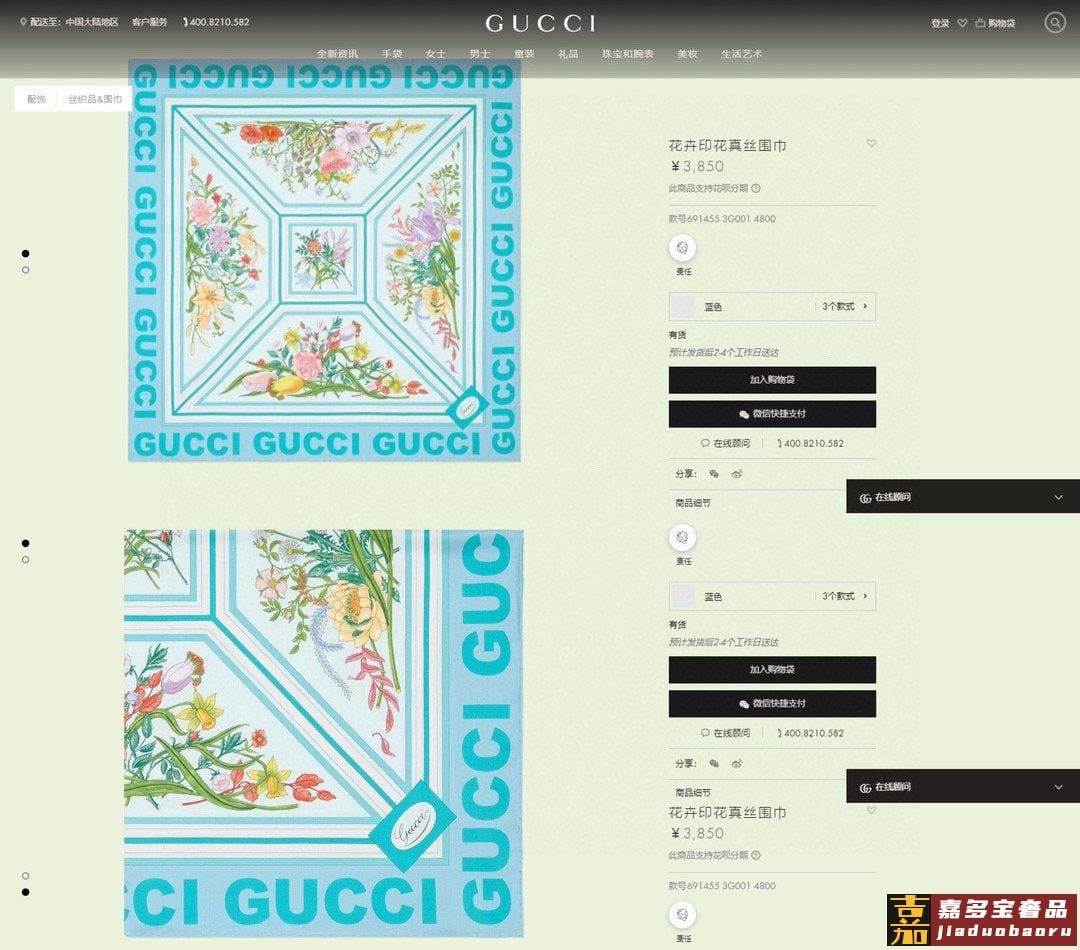The width and height of the screenshot is (1080, 950).
Task: Share via the Weibo icon next to 分享
Action: pos(736,474)
